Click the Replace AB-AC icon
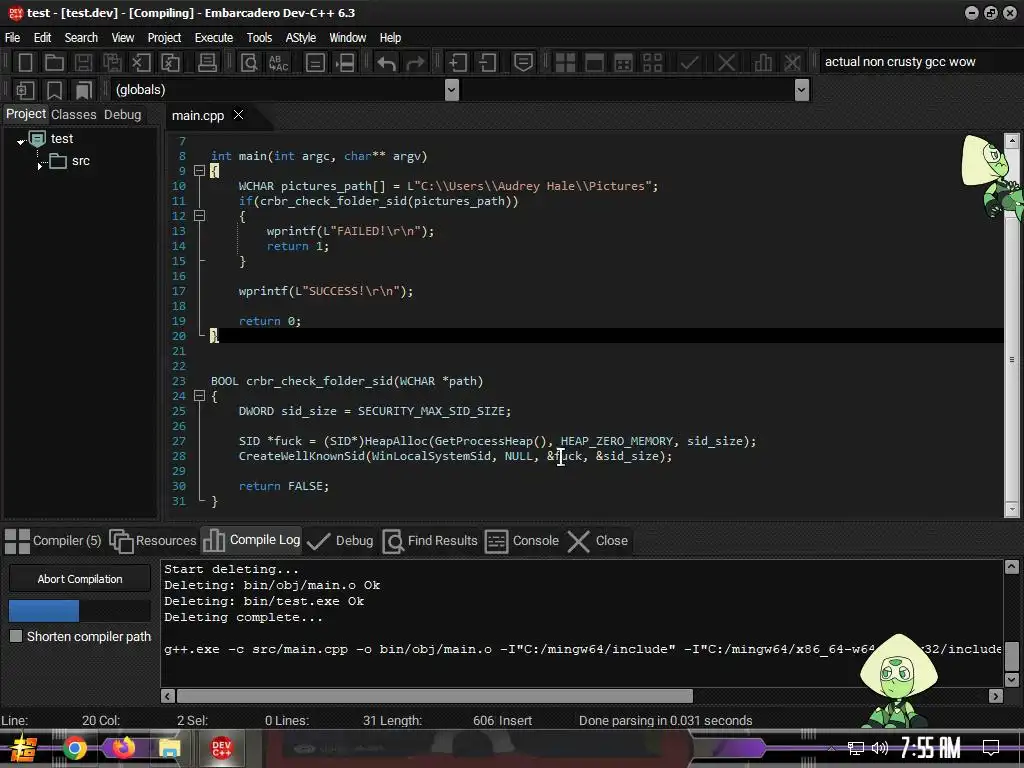The height and width of the screenshot is (768, 1024). coord(278,63)
